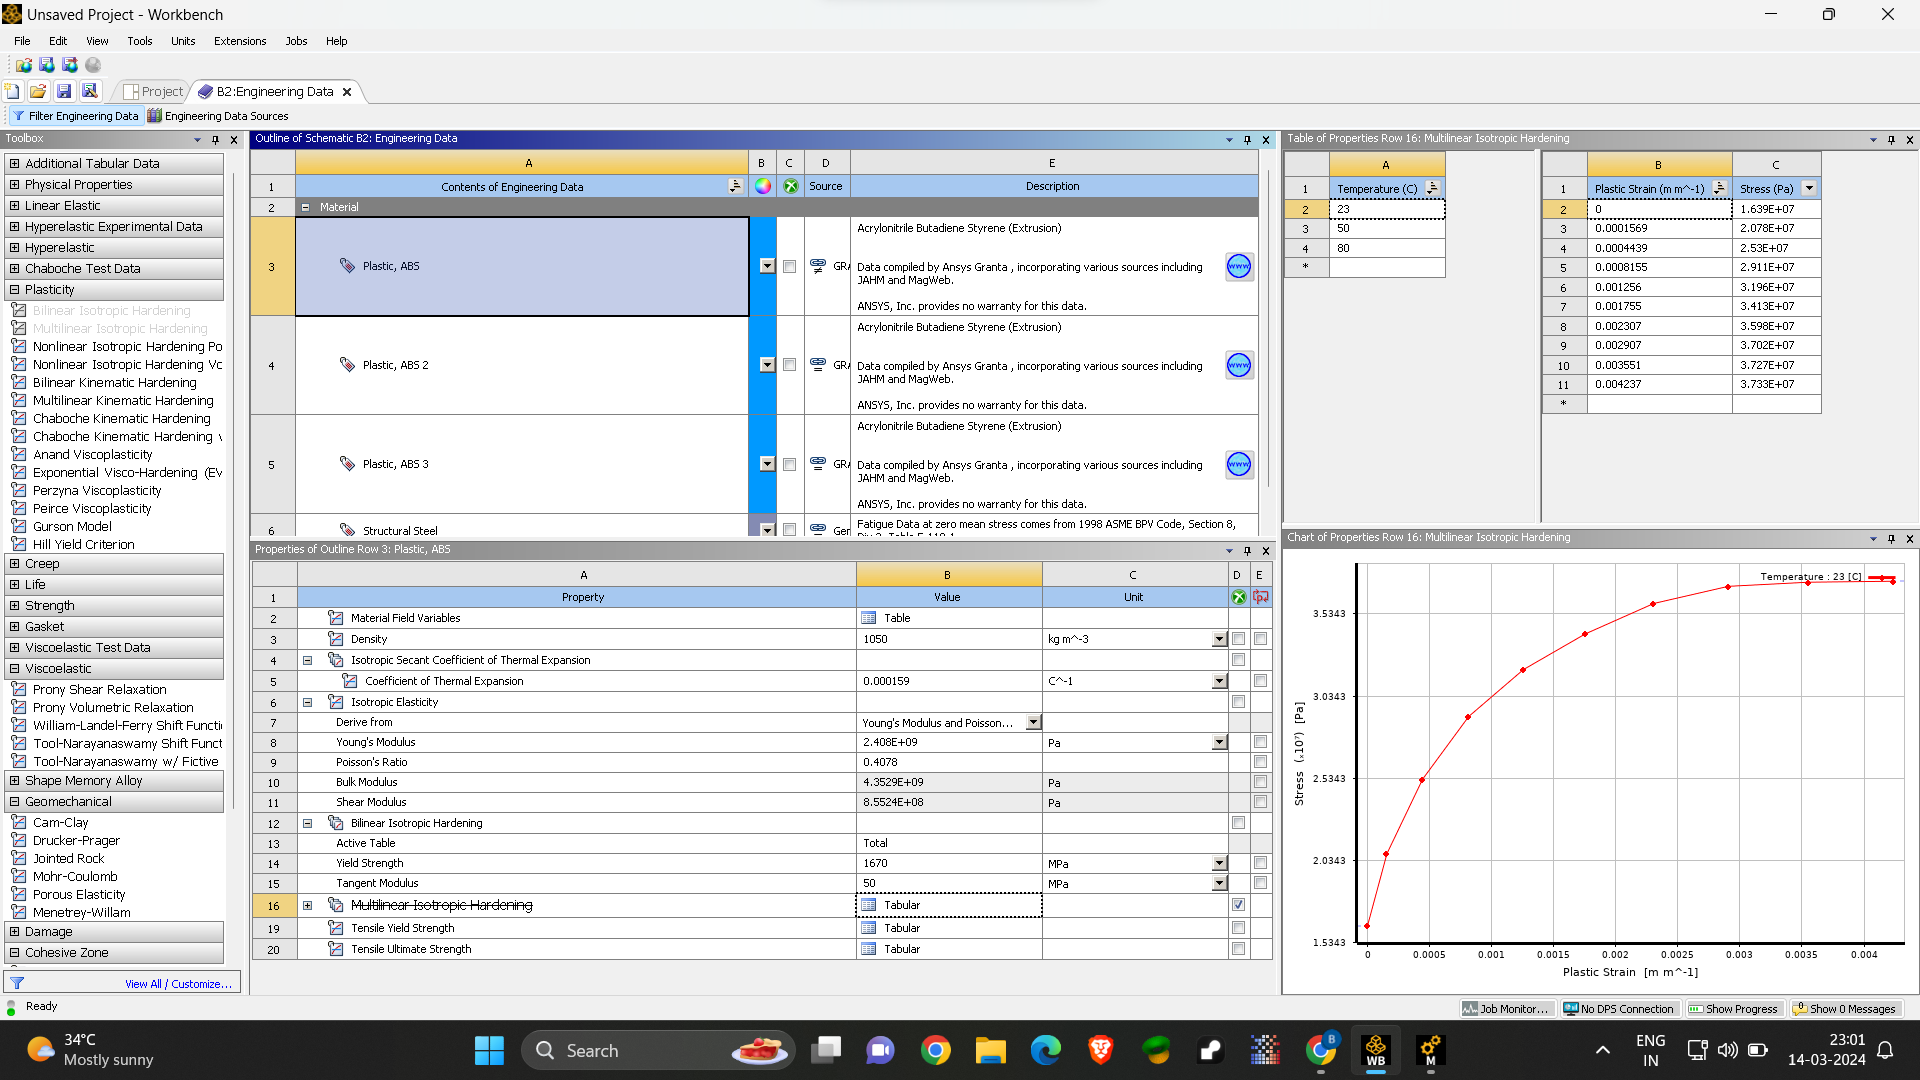Click the Yield Strength value field
The height and width of the screenshot is (1080, 1920).
947,863
